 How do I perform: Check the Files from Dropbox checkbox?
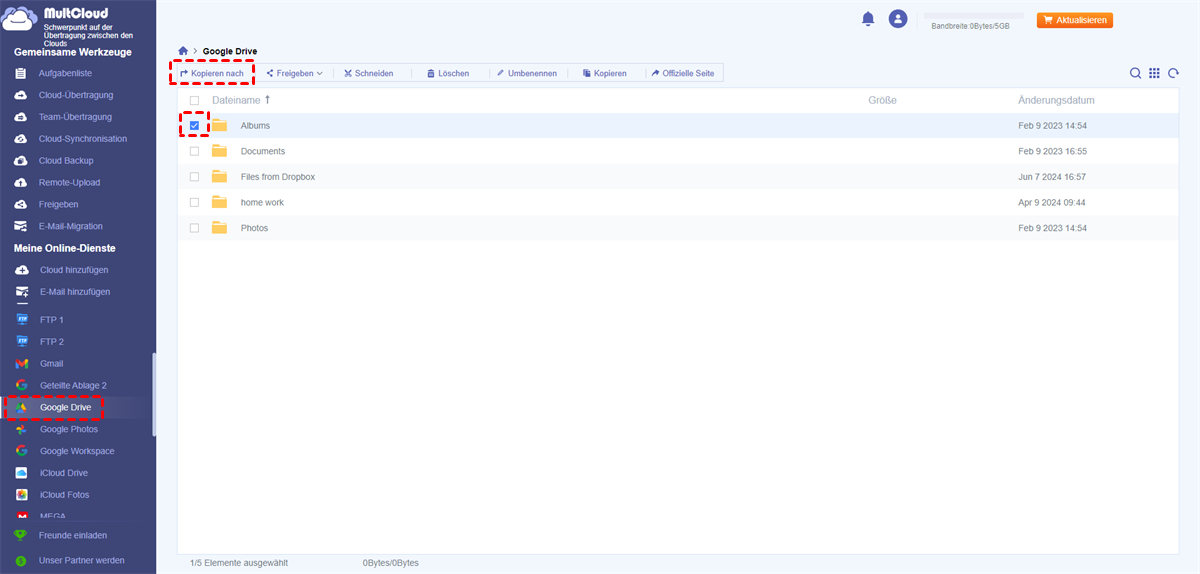click(x=194, y=177)
